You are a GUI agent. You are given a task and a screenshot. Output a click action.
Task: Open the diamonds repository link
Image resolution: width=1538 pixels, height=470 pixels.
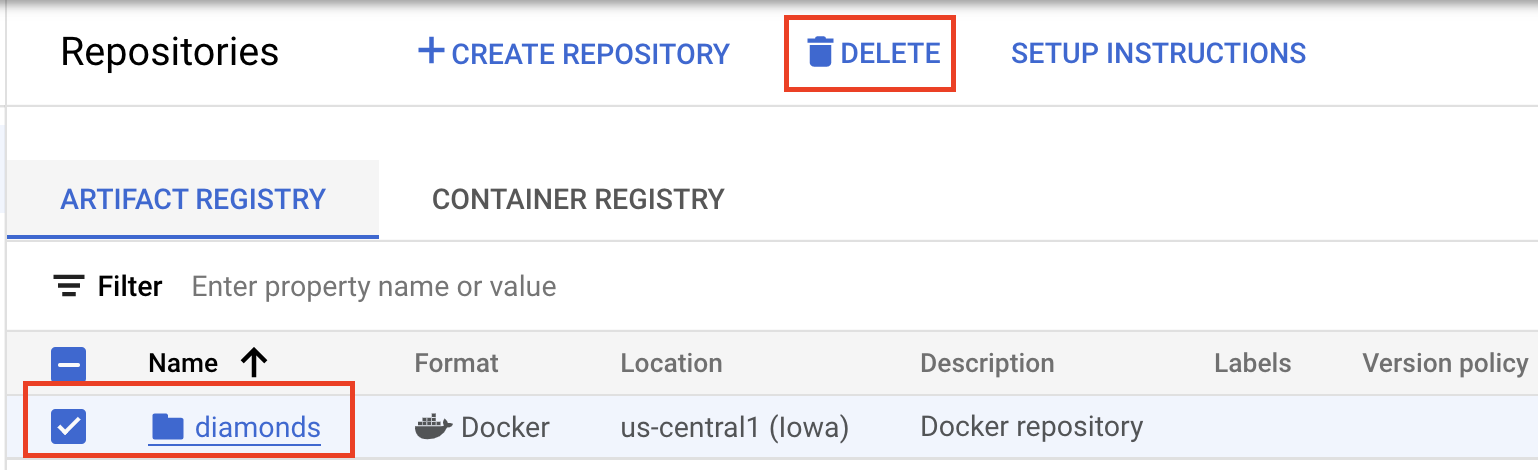click(x=257, y=428)
